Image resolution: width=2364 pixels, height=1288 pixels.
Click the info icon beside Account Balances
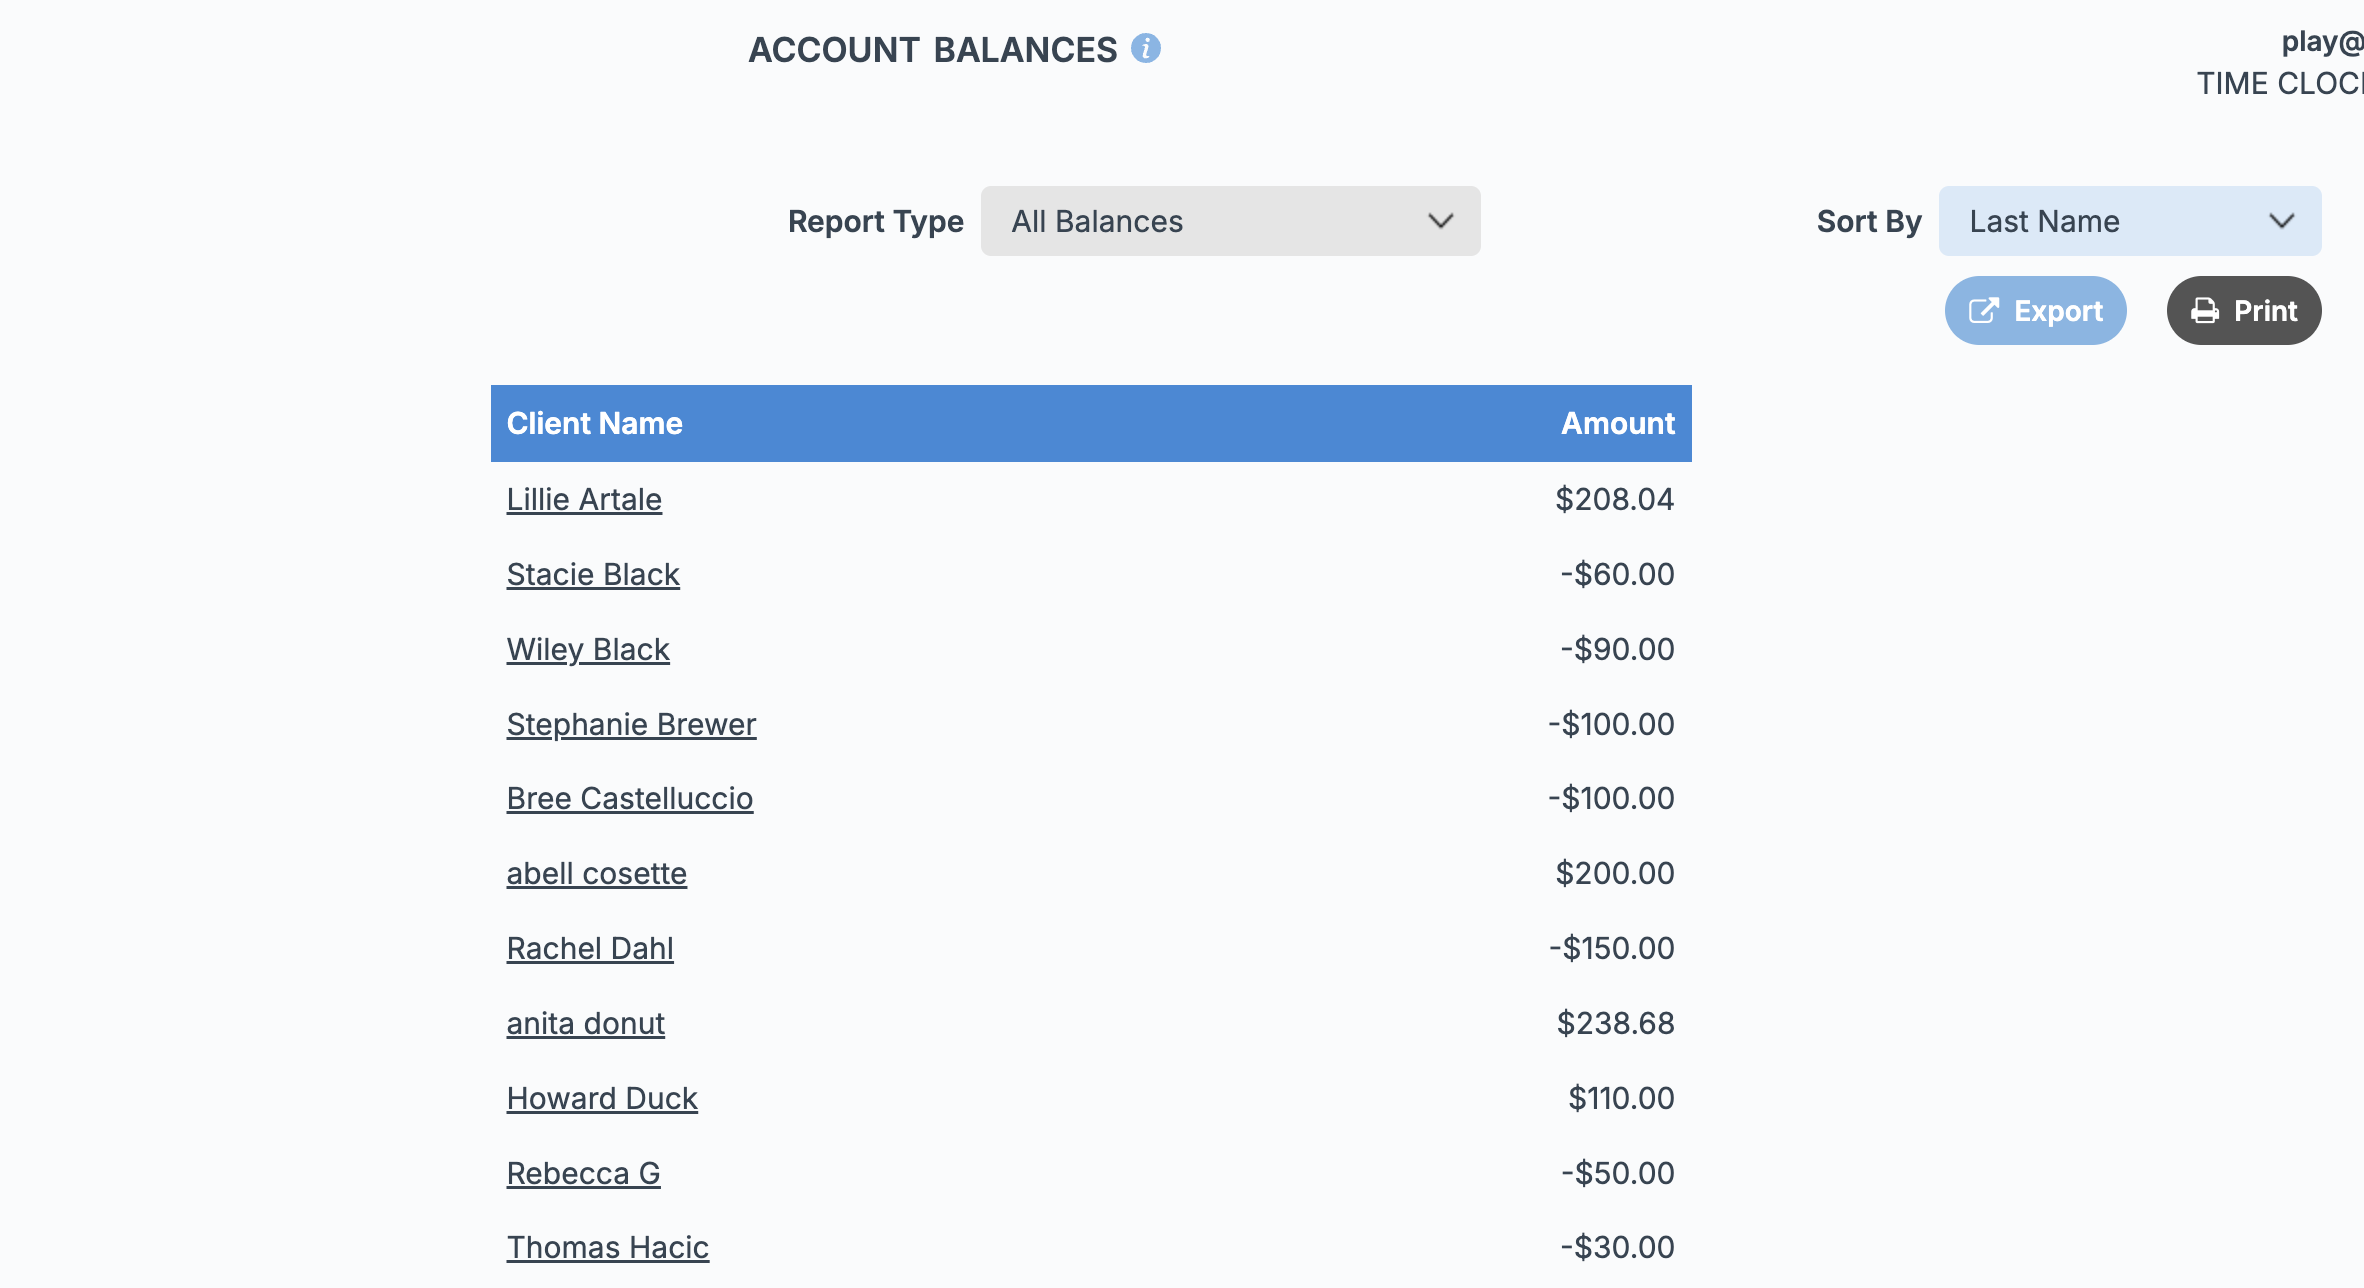pos(1146,48)
